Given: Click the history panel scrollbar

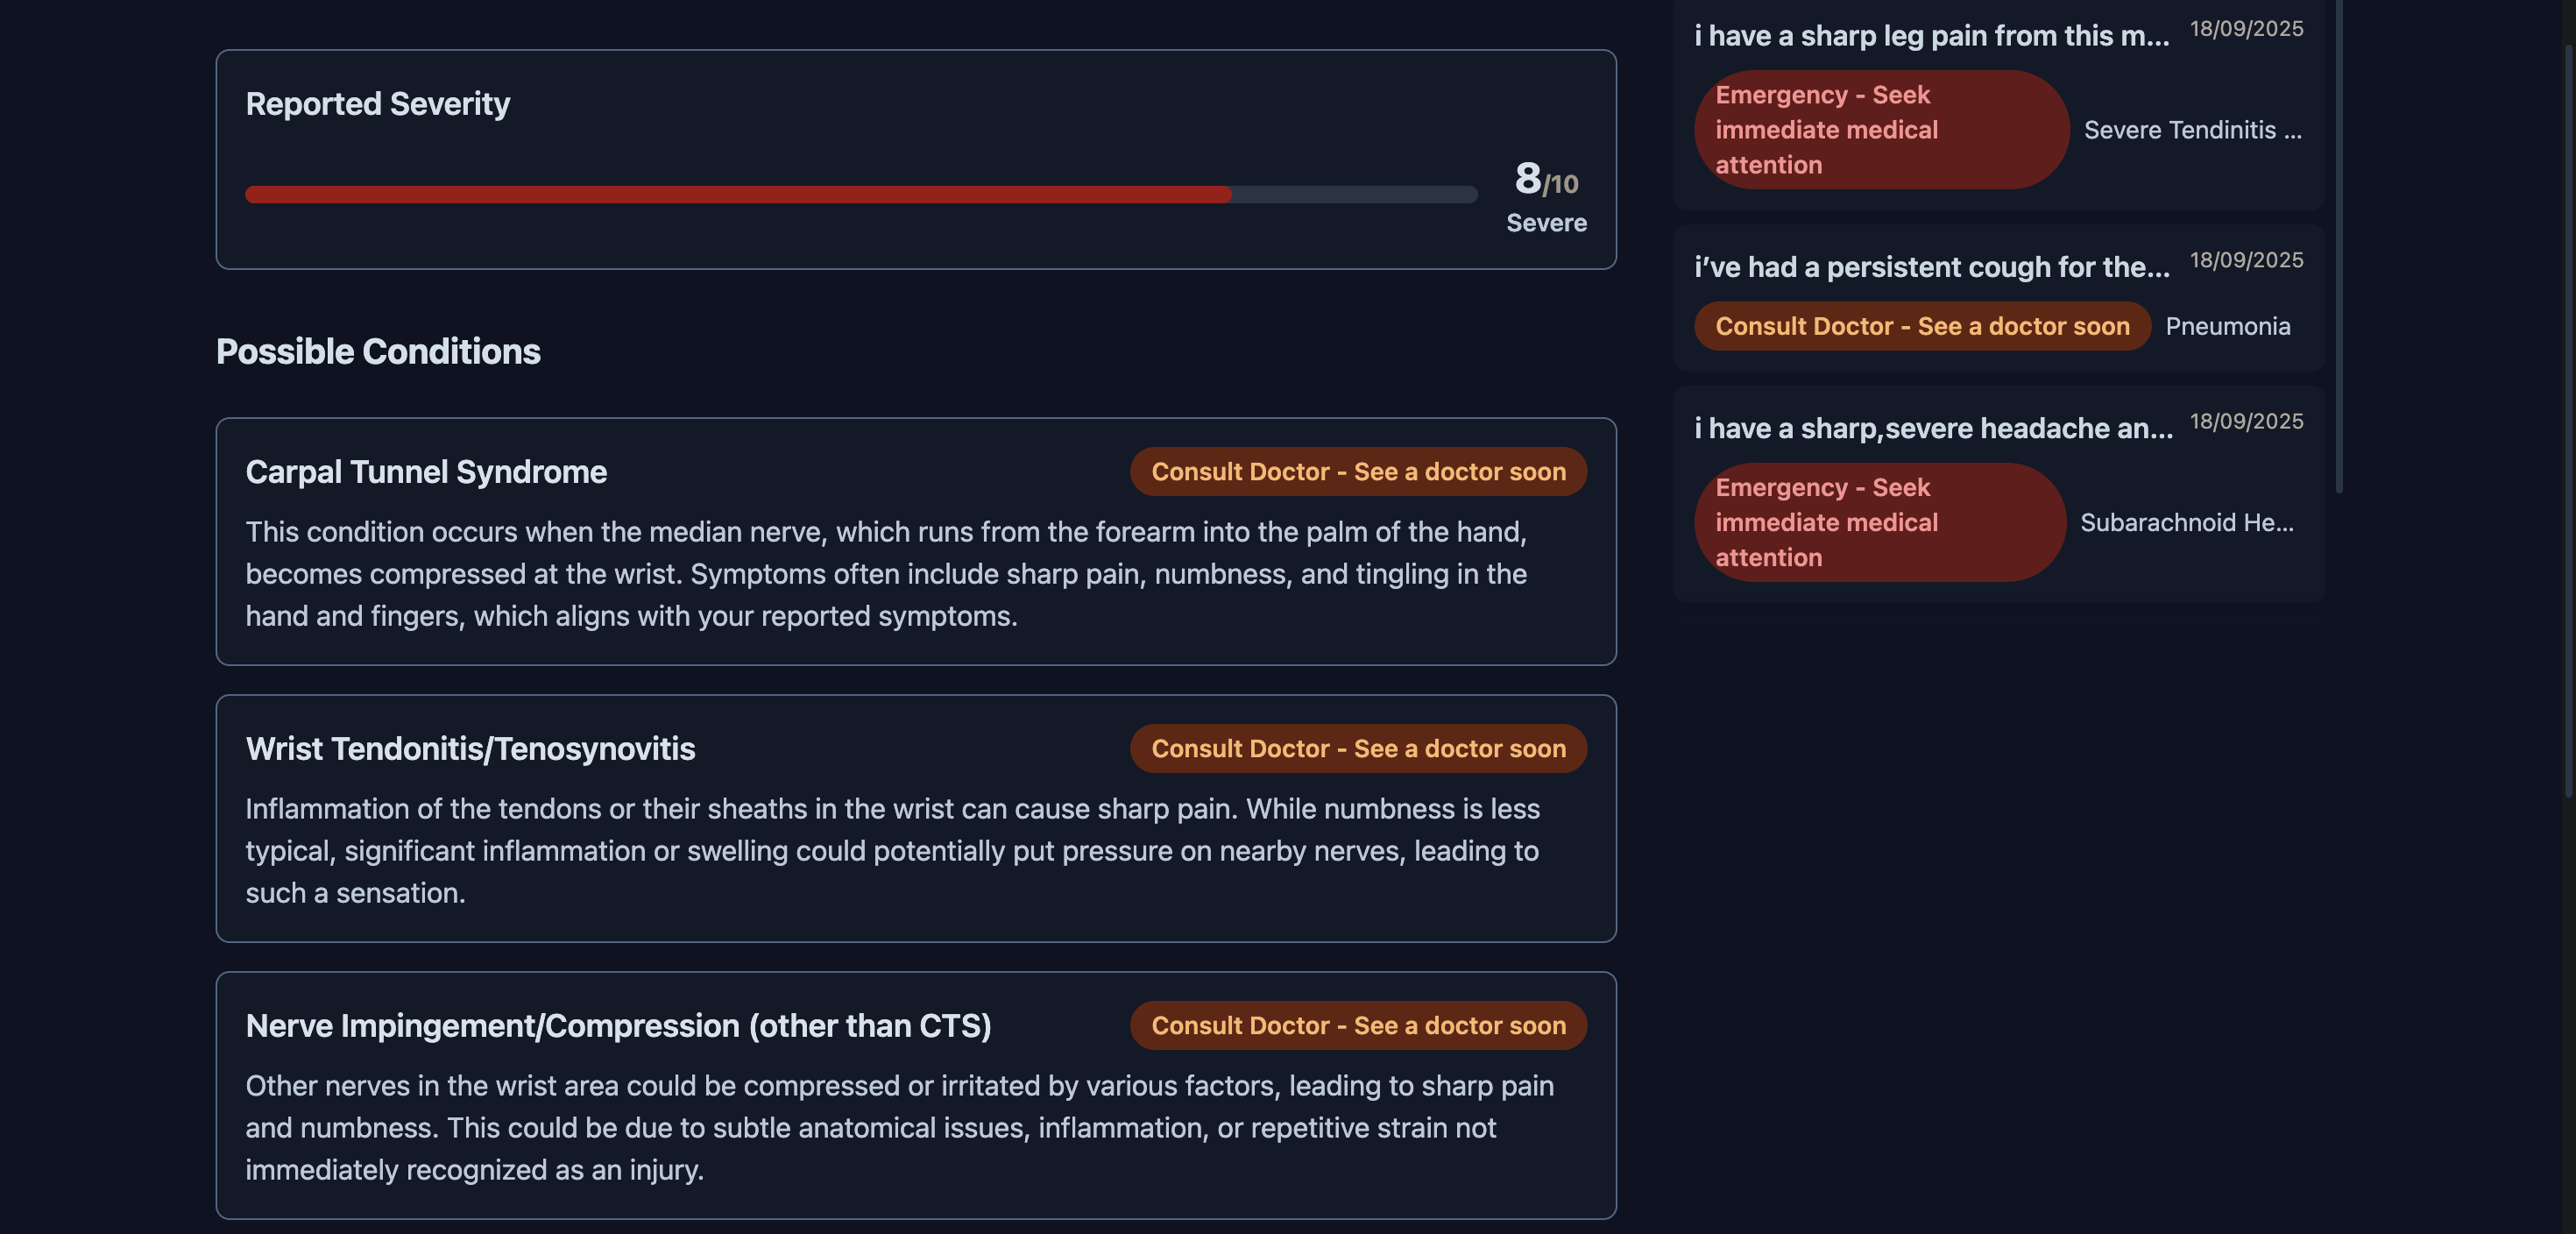Looking at the screenshot, I should click(2338, 250).
